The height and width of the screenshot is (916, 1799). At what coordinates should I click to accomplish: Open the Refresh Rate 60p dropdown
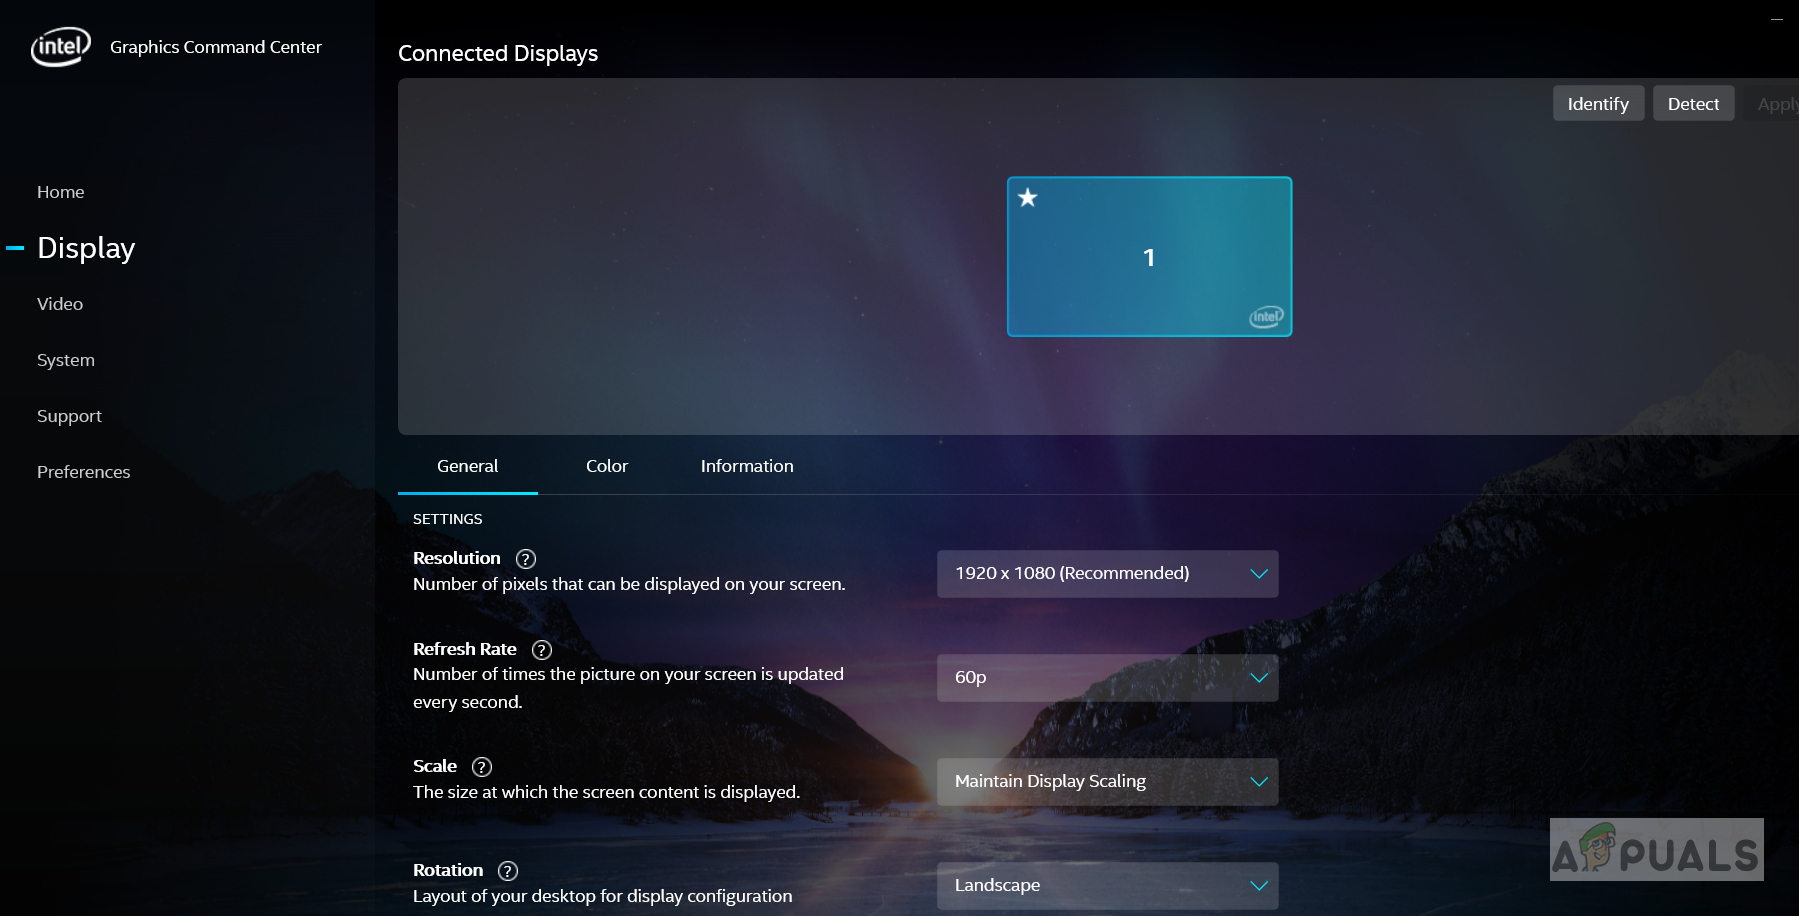click(1107, 678)
